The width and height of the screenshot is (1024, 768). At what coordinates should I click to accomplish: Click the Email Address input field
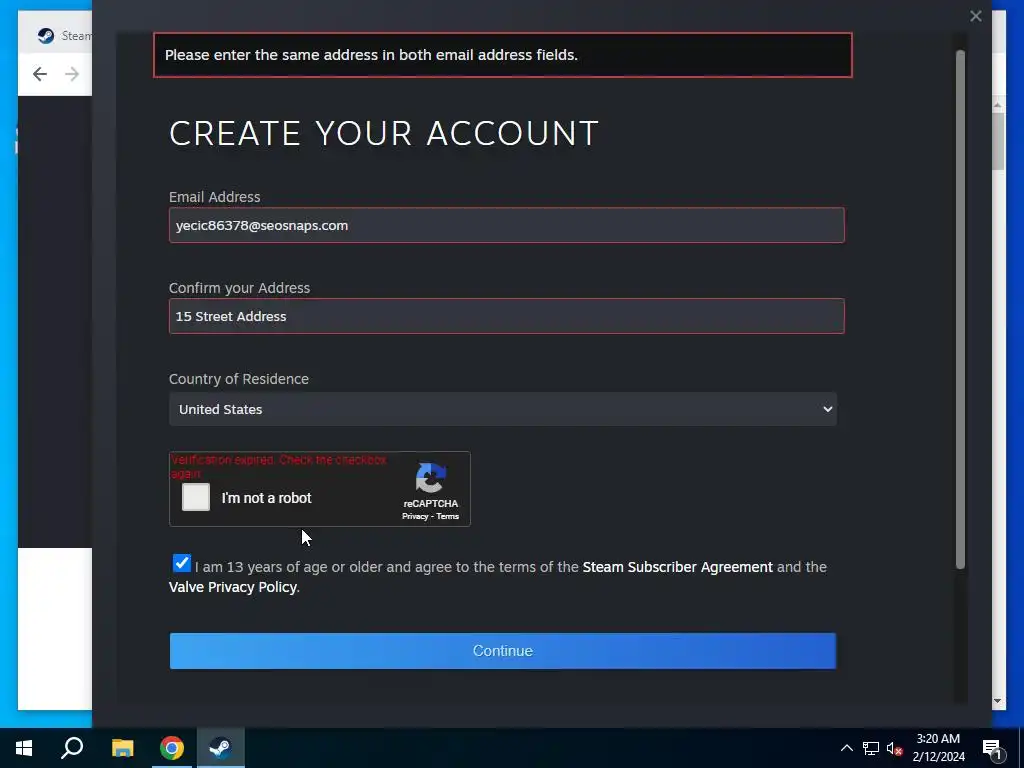[506, 225]
